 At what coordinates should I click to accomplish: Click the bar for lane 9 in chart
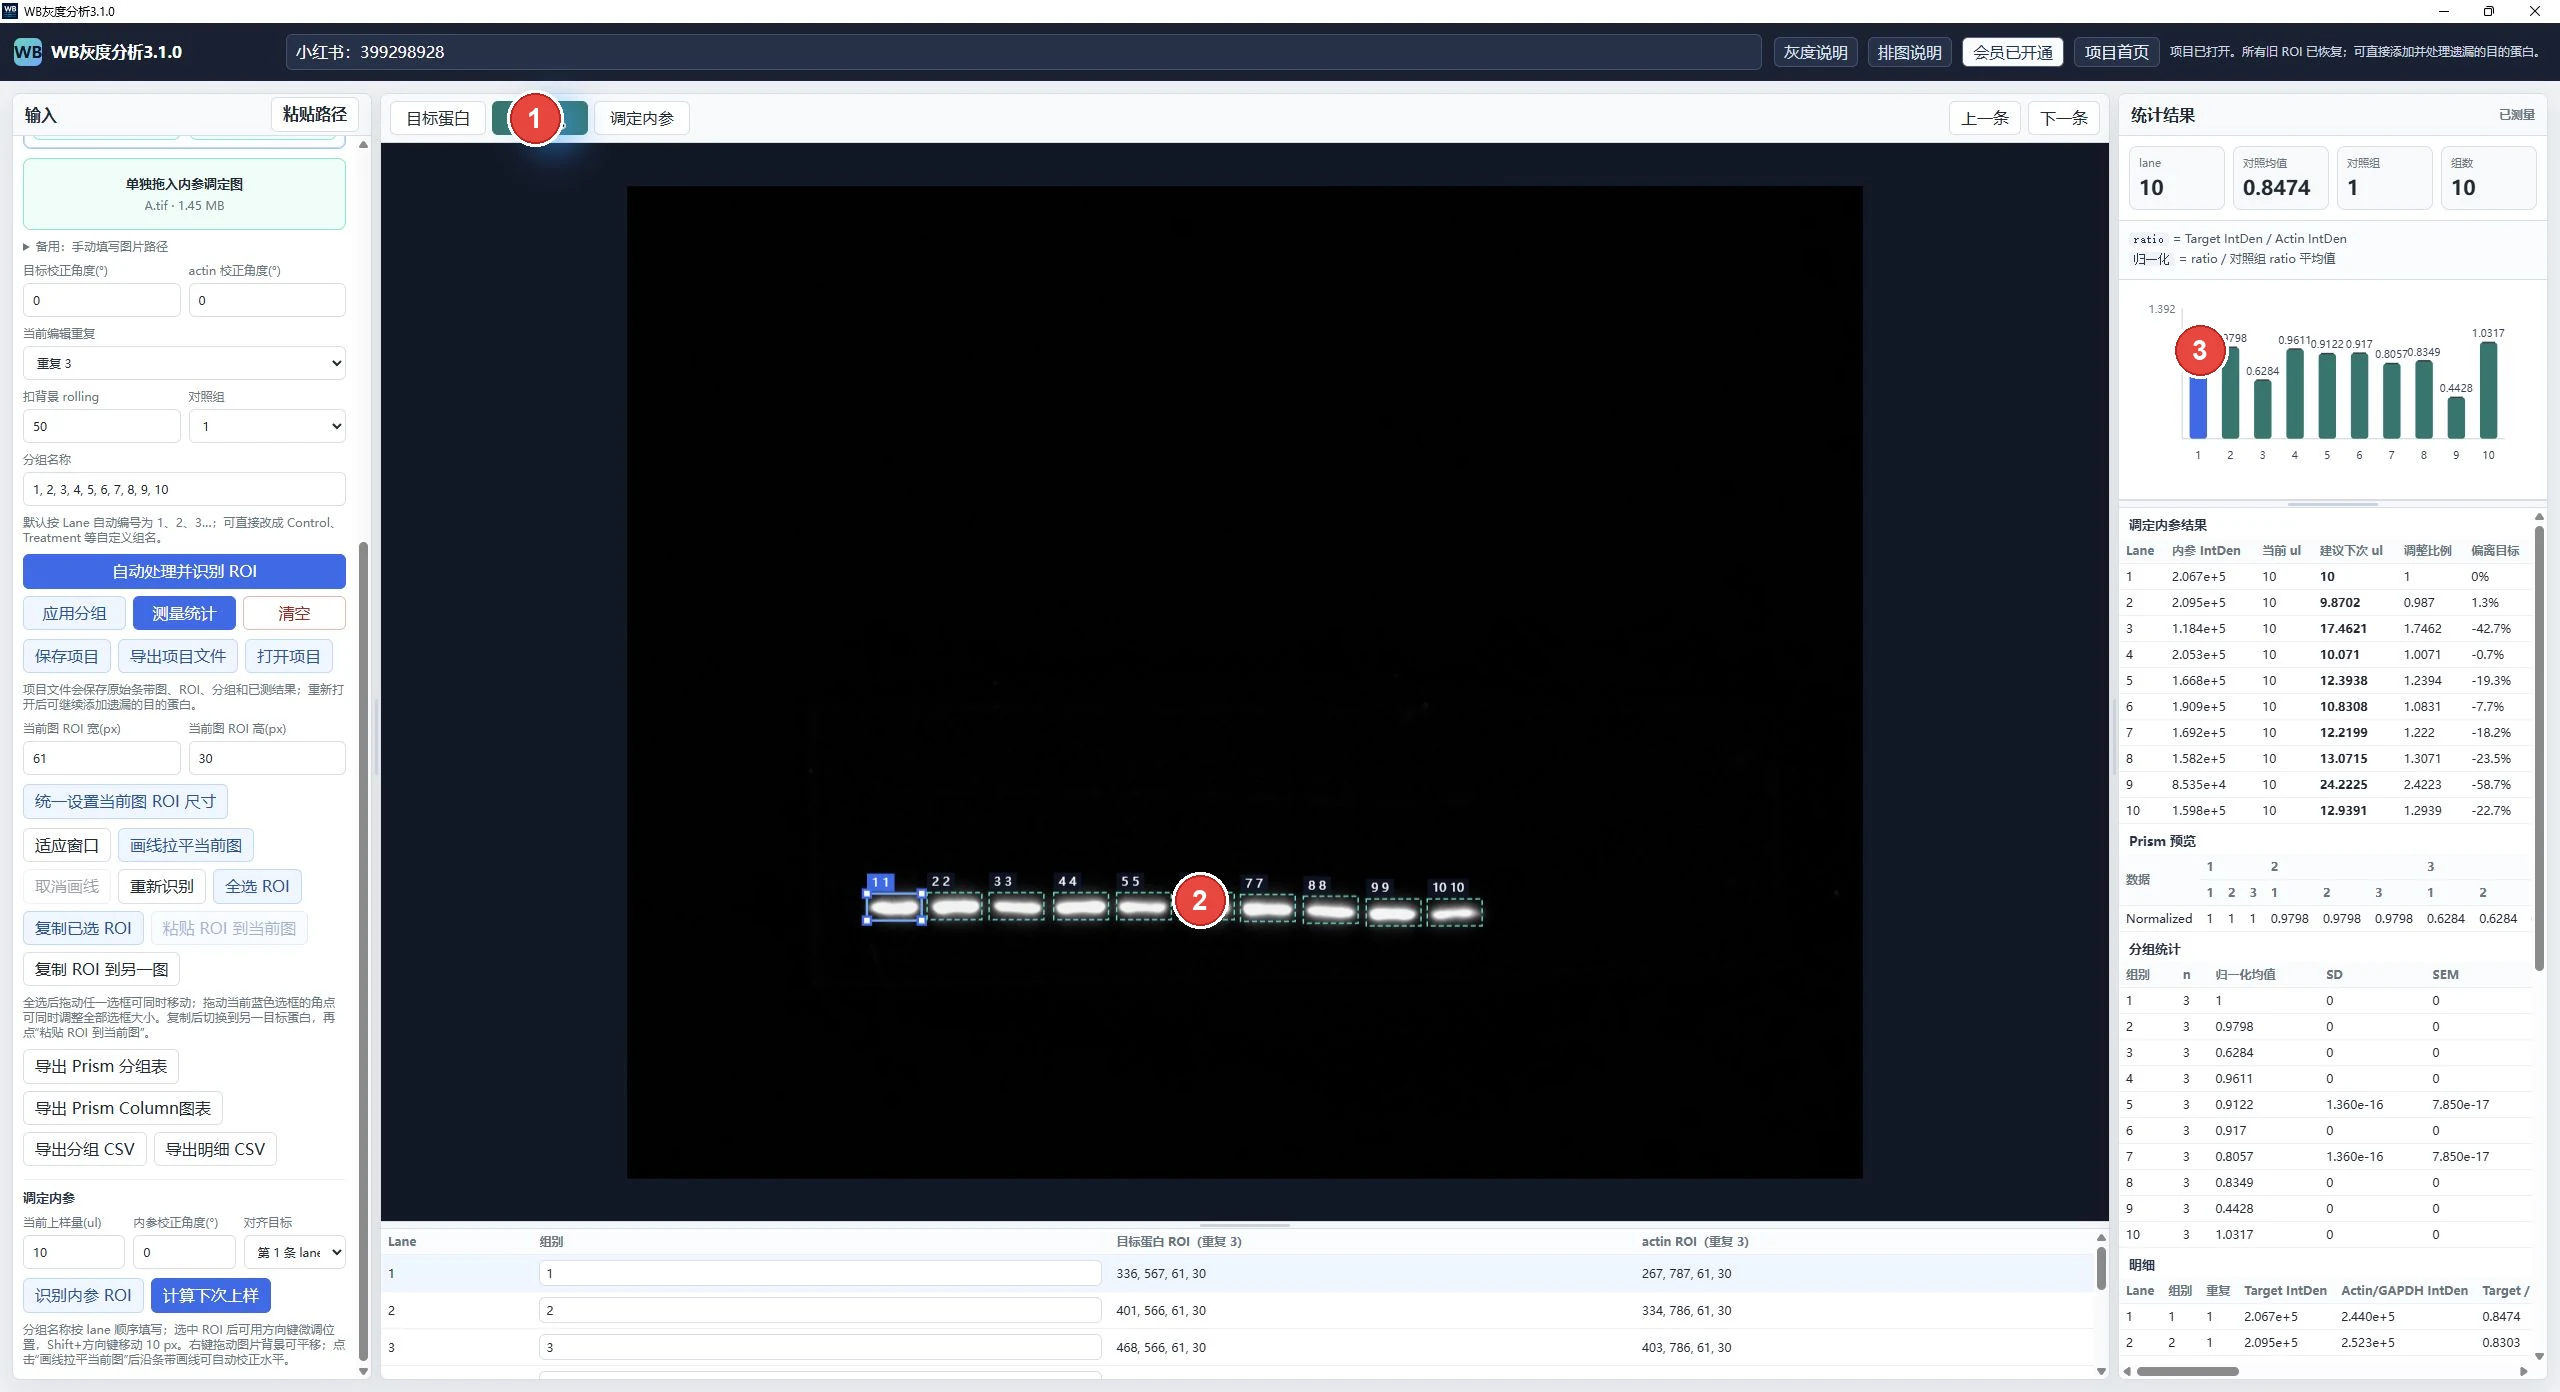click(x=2456, y=418)
